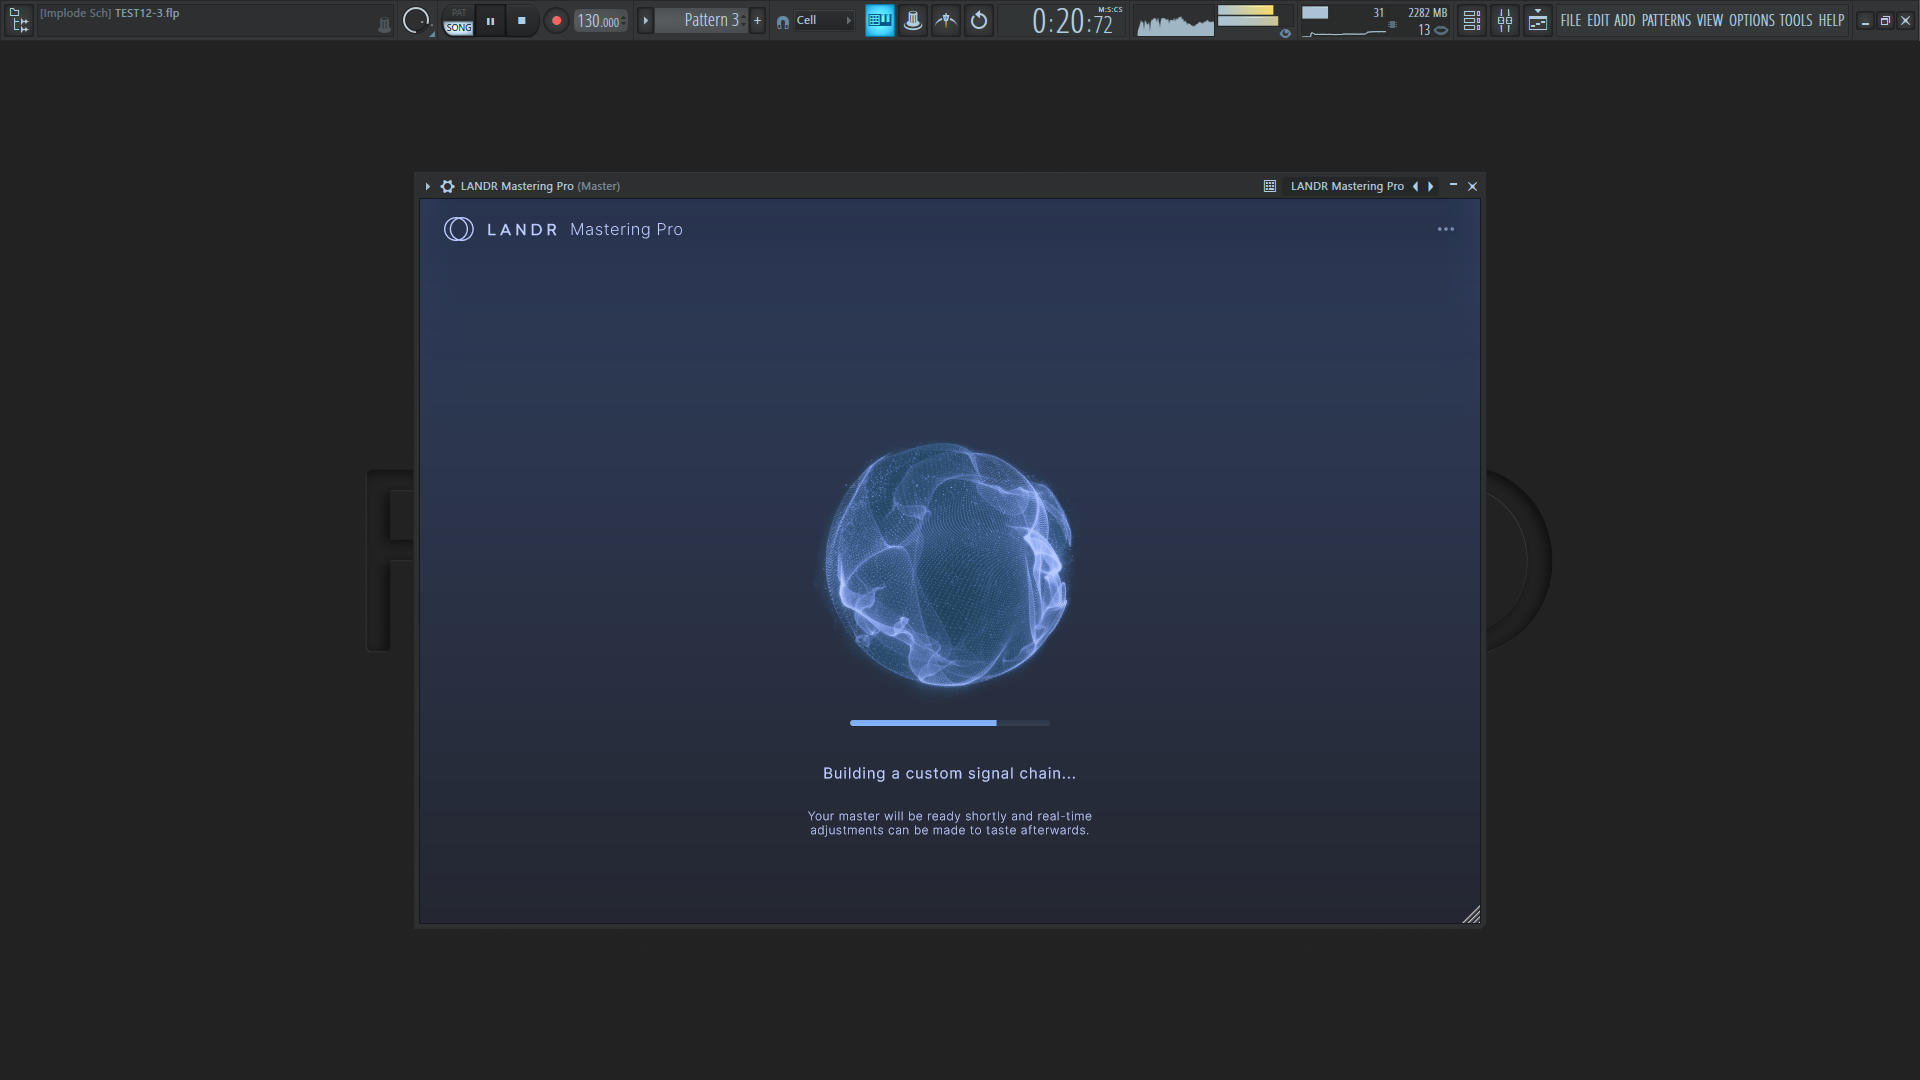Open the three-dot more options menu
The width and height of the screenshot is (1920, 1080).
pos(1446,229)
